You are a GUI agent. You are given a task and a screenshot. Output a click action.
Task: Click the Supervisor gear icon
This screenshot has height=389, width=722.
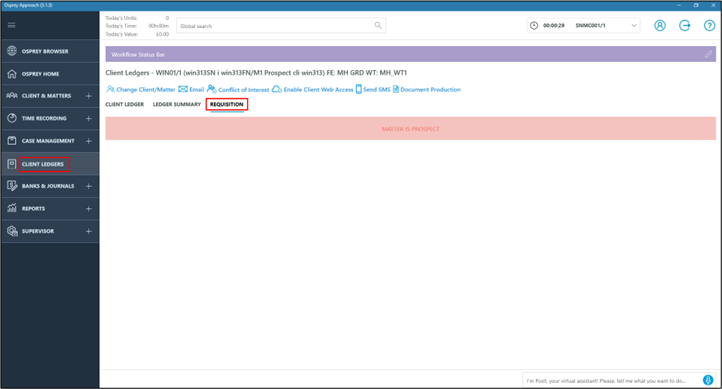[12, 231]
